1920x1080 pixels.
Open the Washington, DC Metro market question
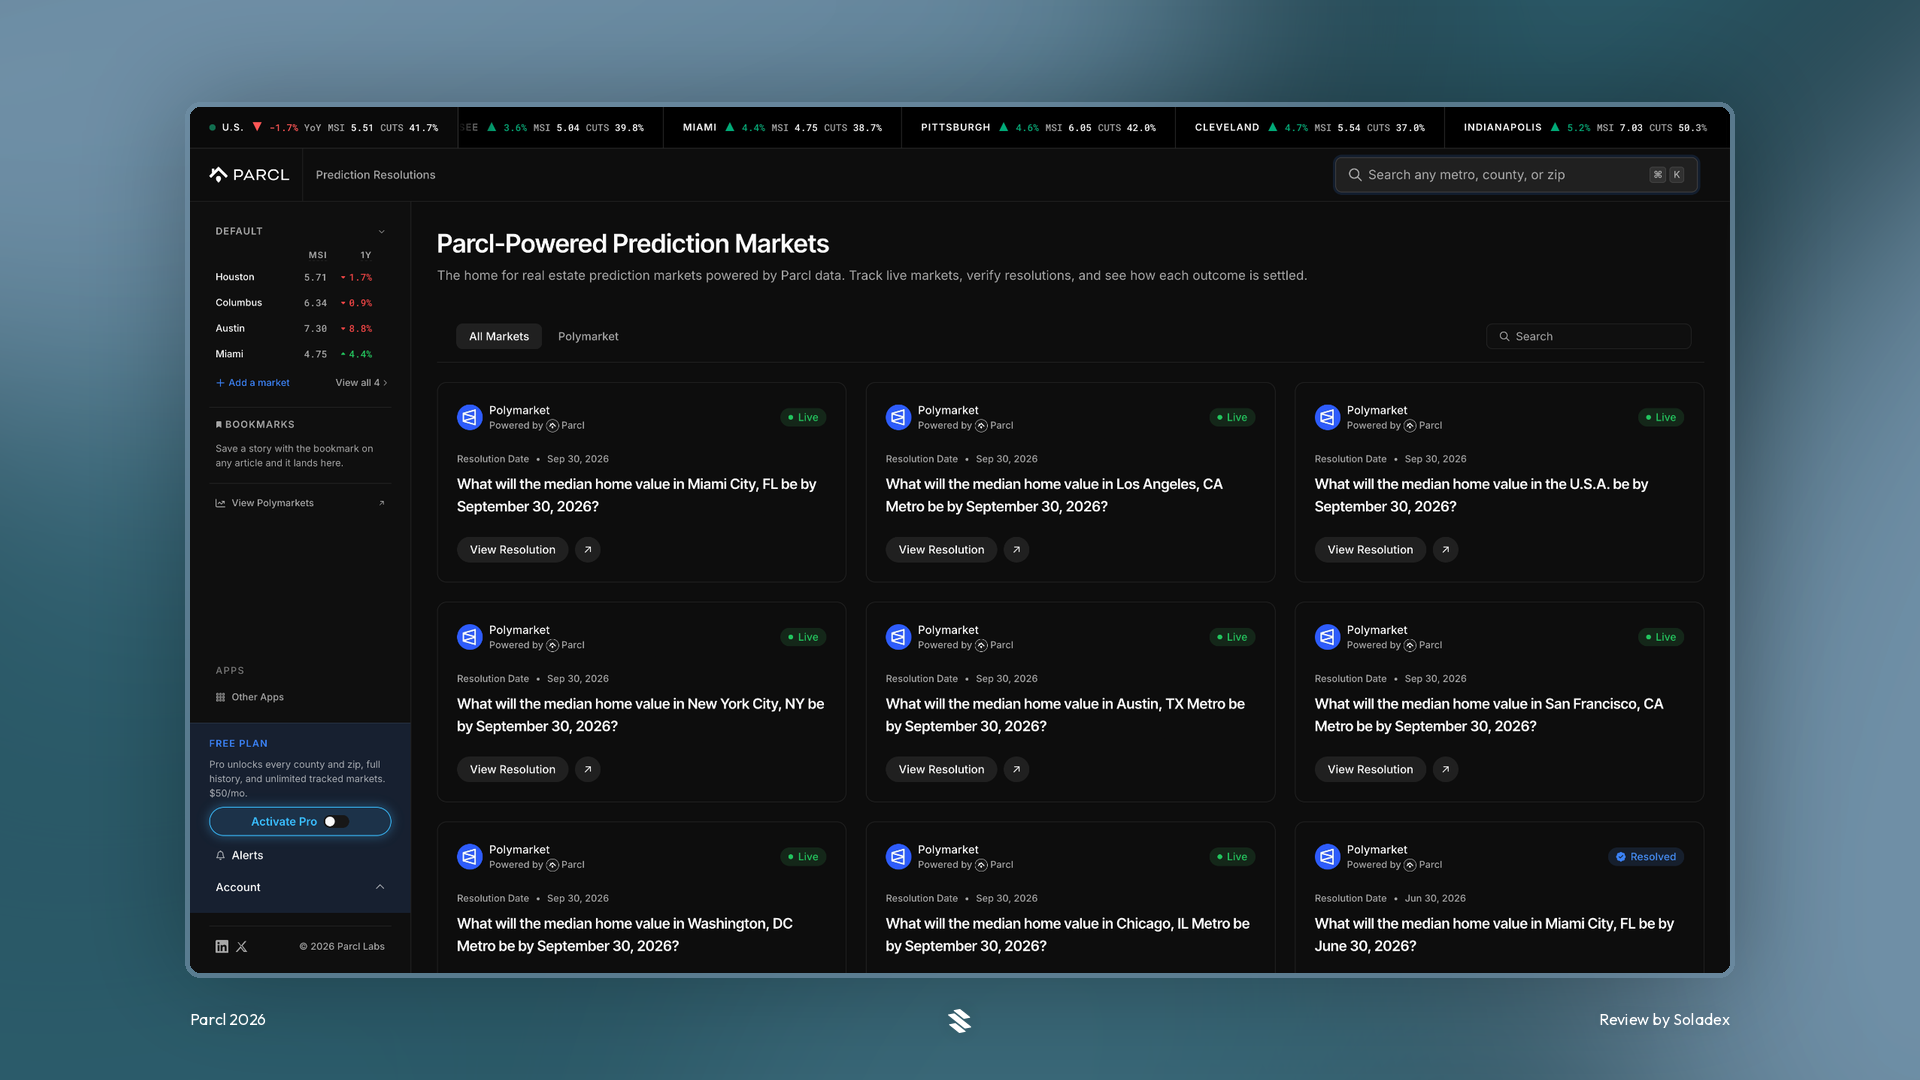tap(624, 935)
